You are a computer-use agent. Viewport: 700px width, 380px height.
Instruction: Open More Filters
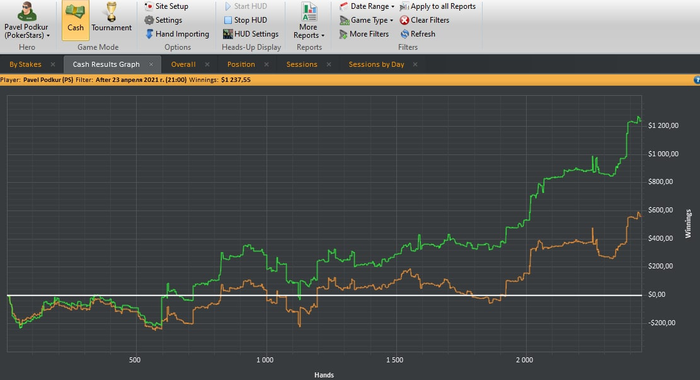tap(364, 34)
